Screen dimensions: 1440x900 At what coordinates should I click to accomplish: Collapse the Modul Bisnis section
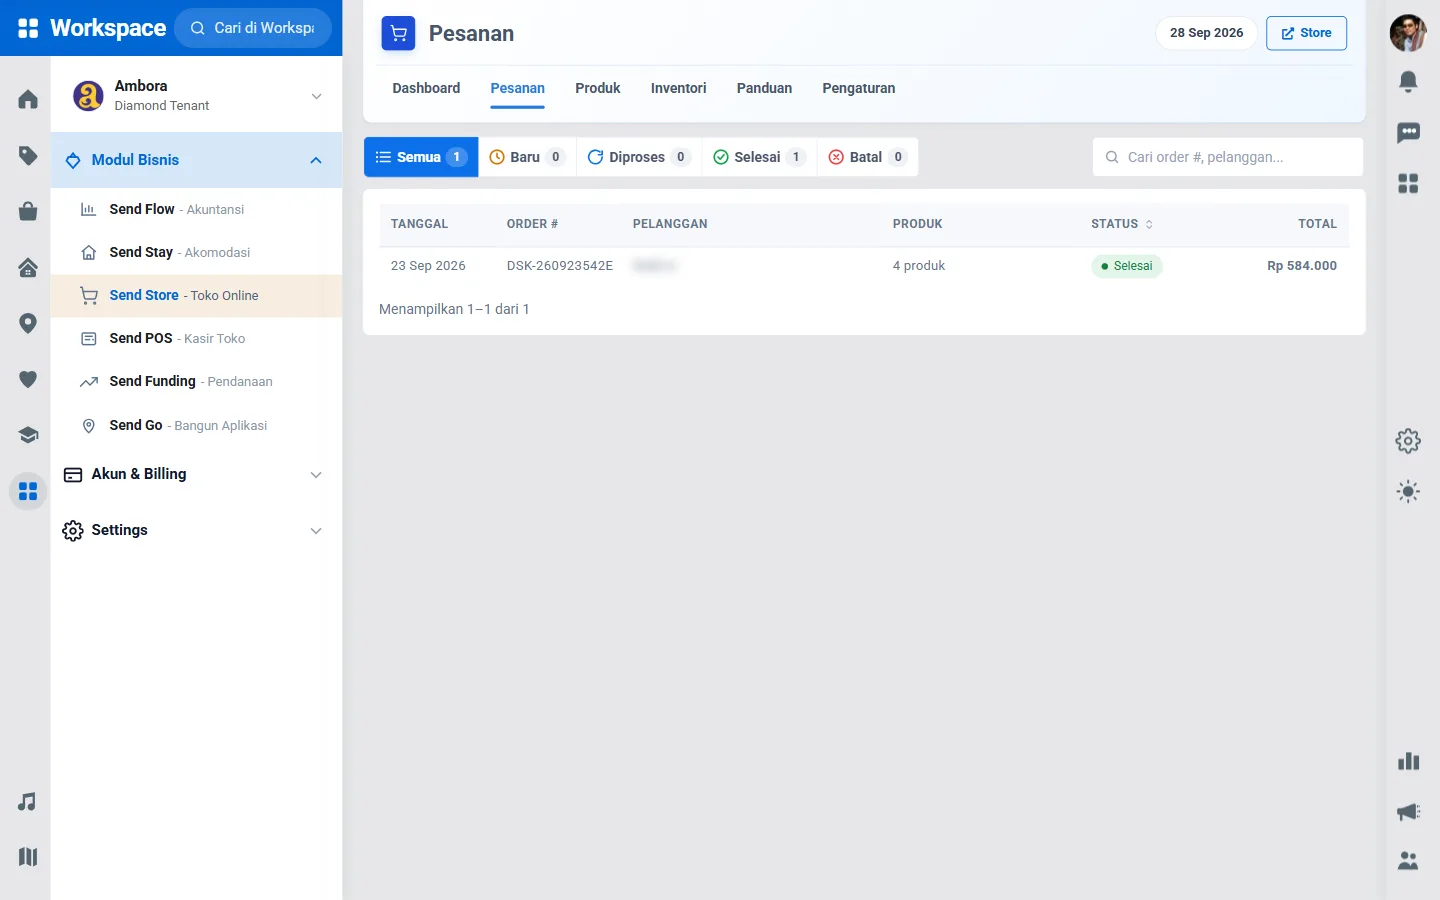coord(196,160)
